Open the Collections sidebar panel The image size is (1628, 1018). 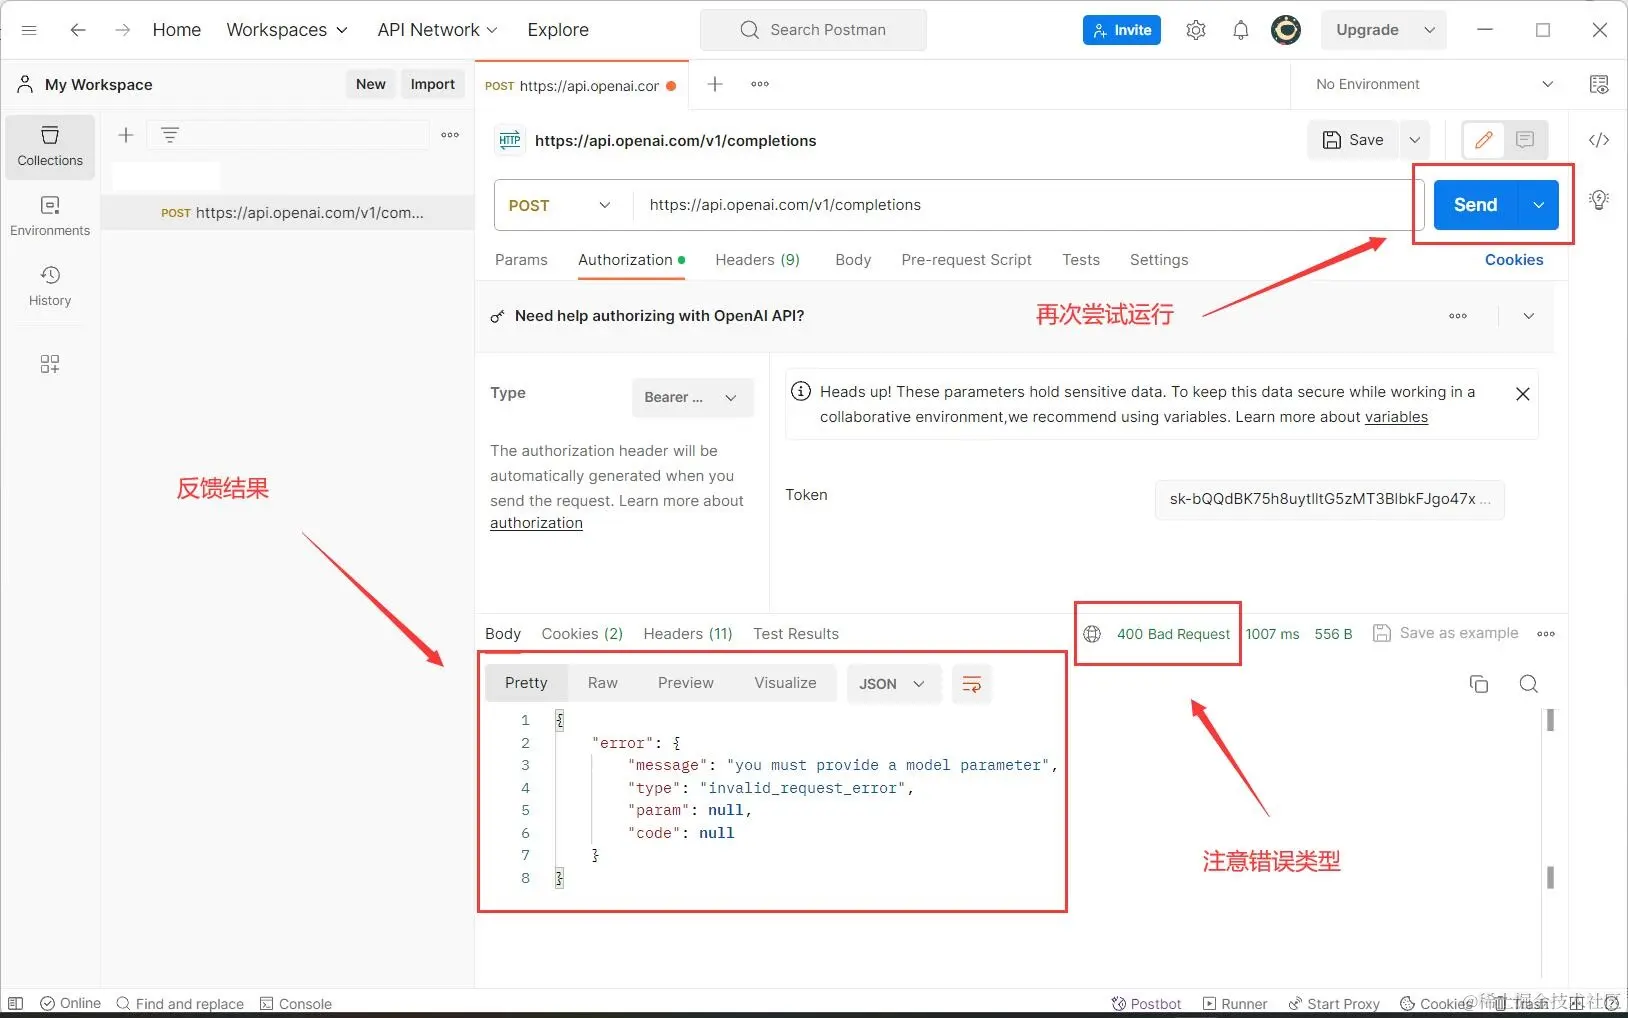49,147
